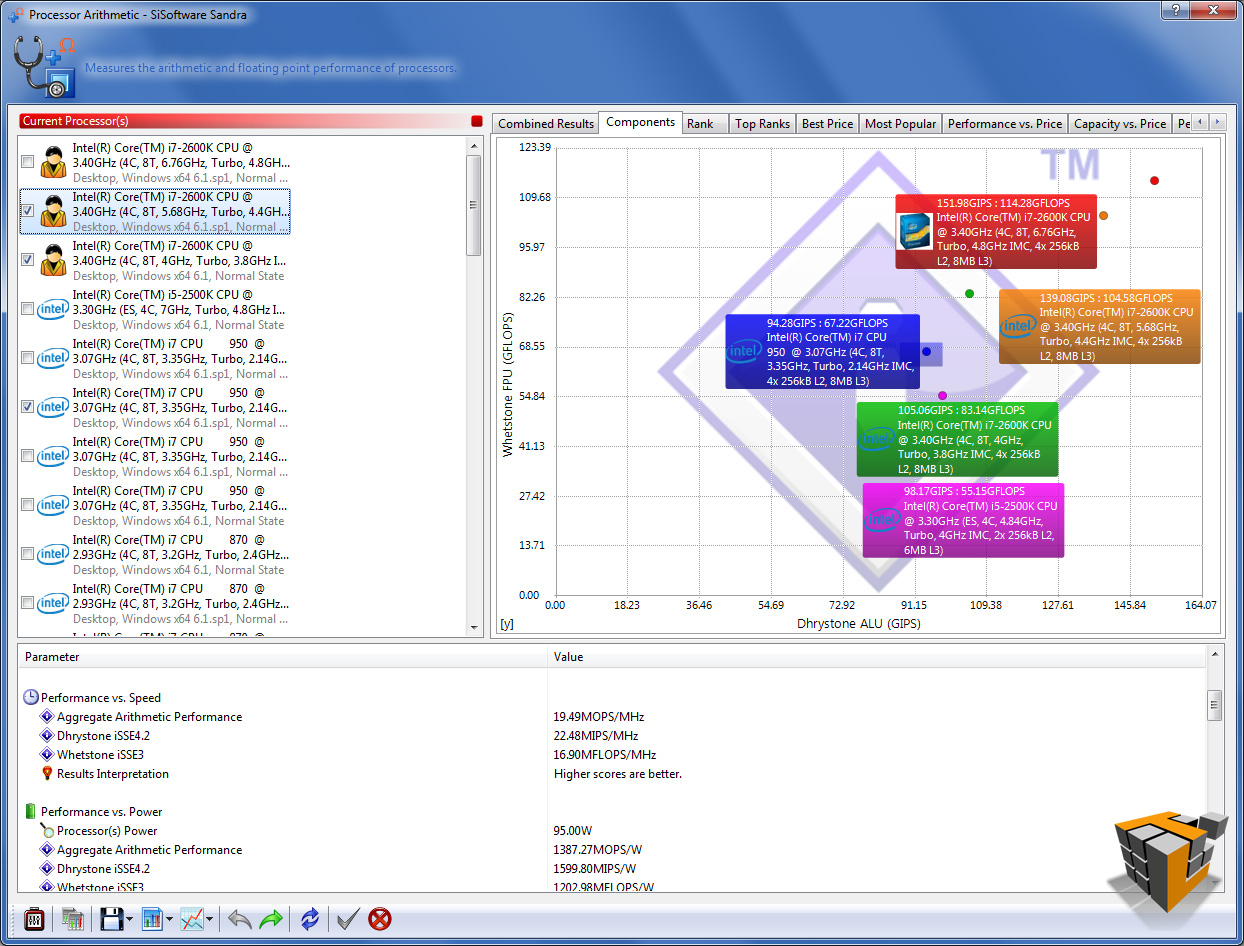Click the blue refresh arrows icon
Screen dimensions: 1244x946
(x=310, y=918)
